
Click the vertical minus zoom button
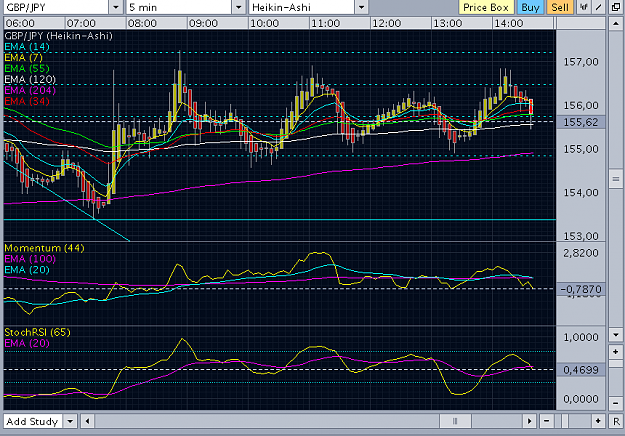click(616, 403)
